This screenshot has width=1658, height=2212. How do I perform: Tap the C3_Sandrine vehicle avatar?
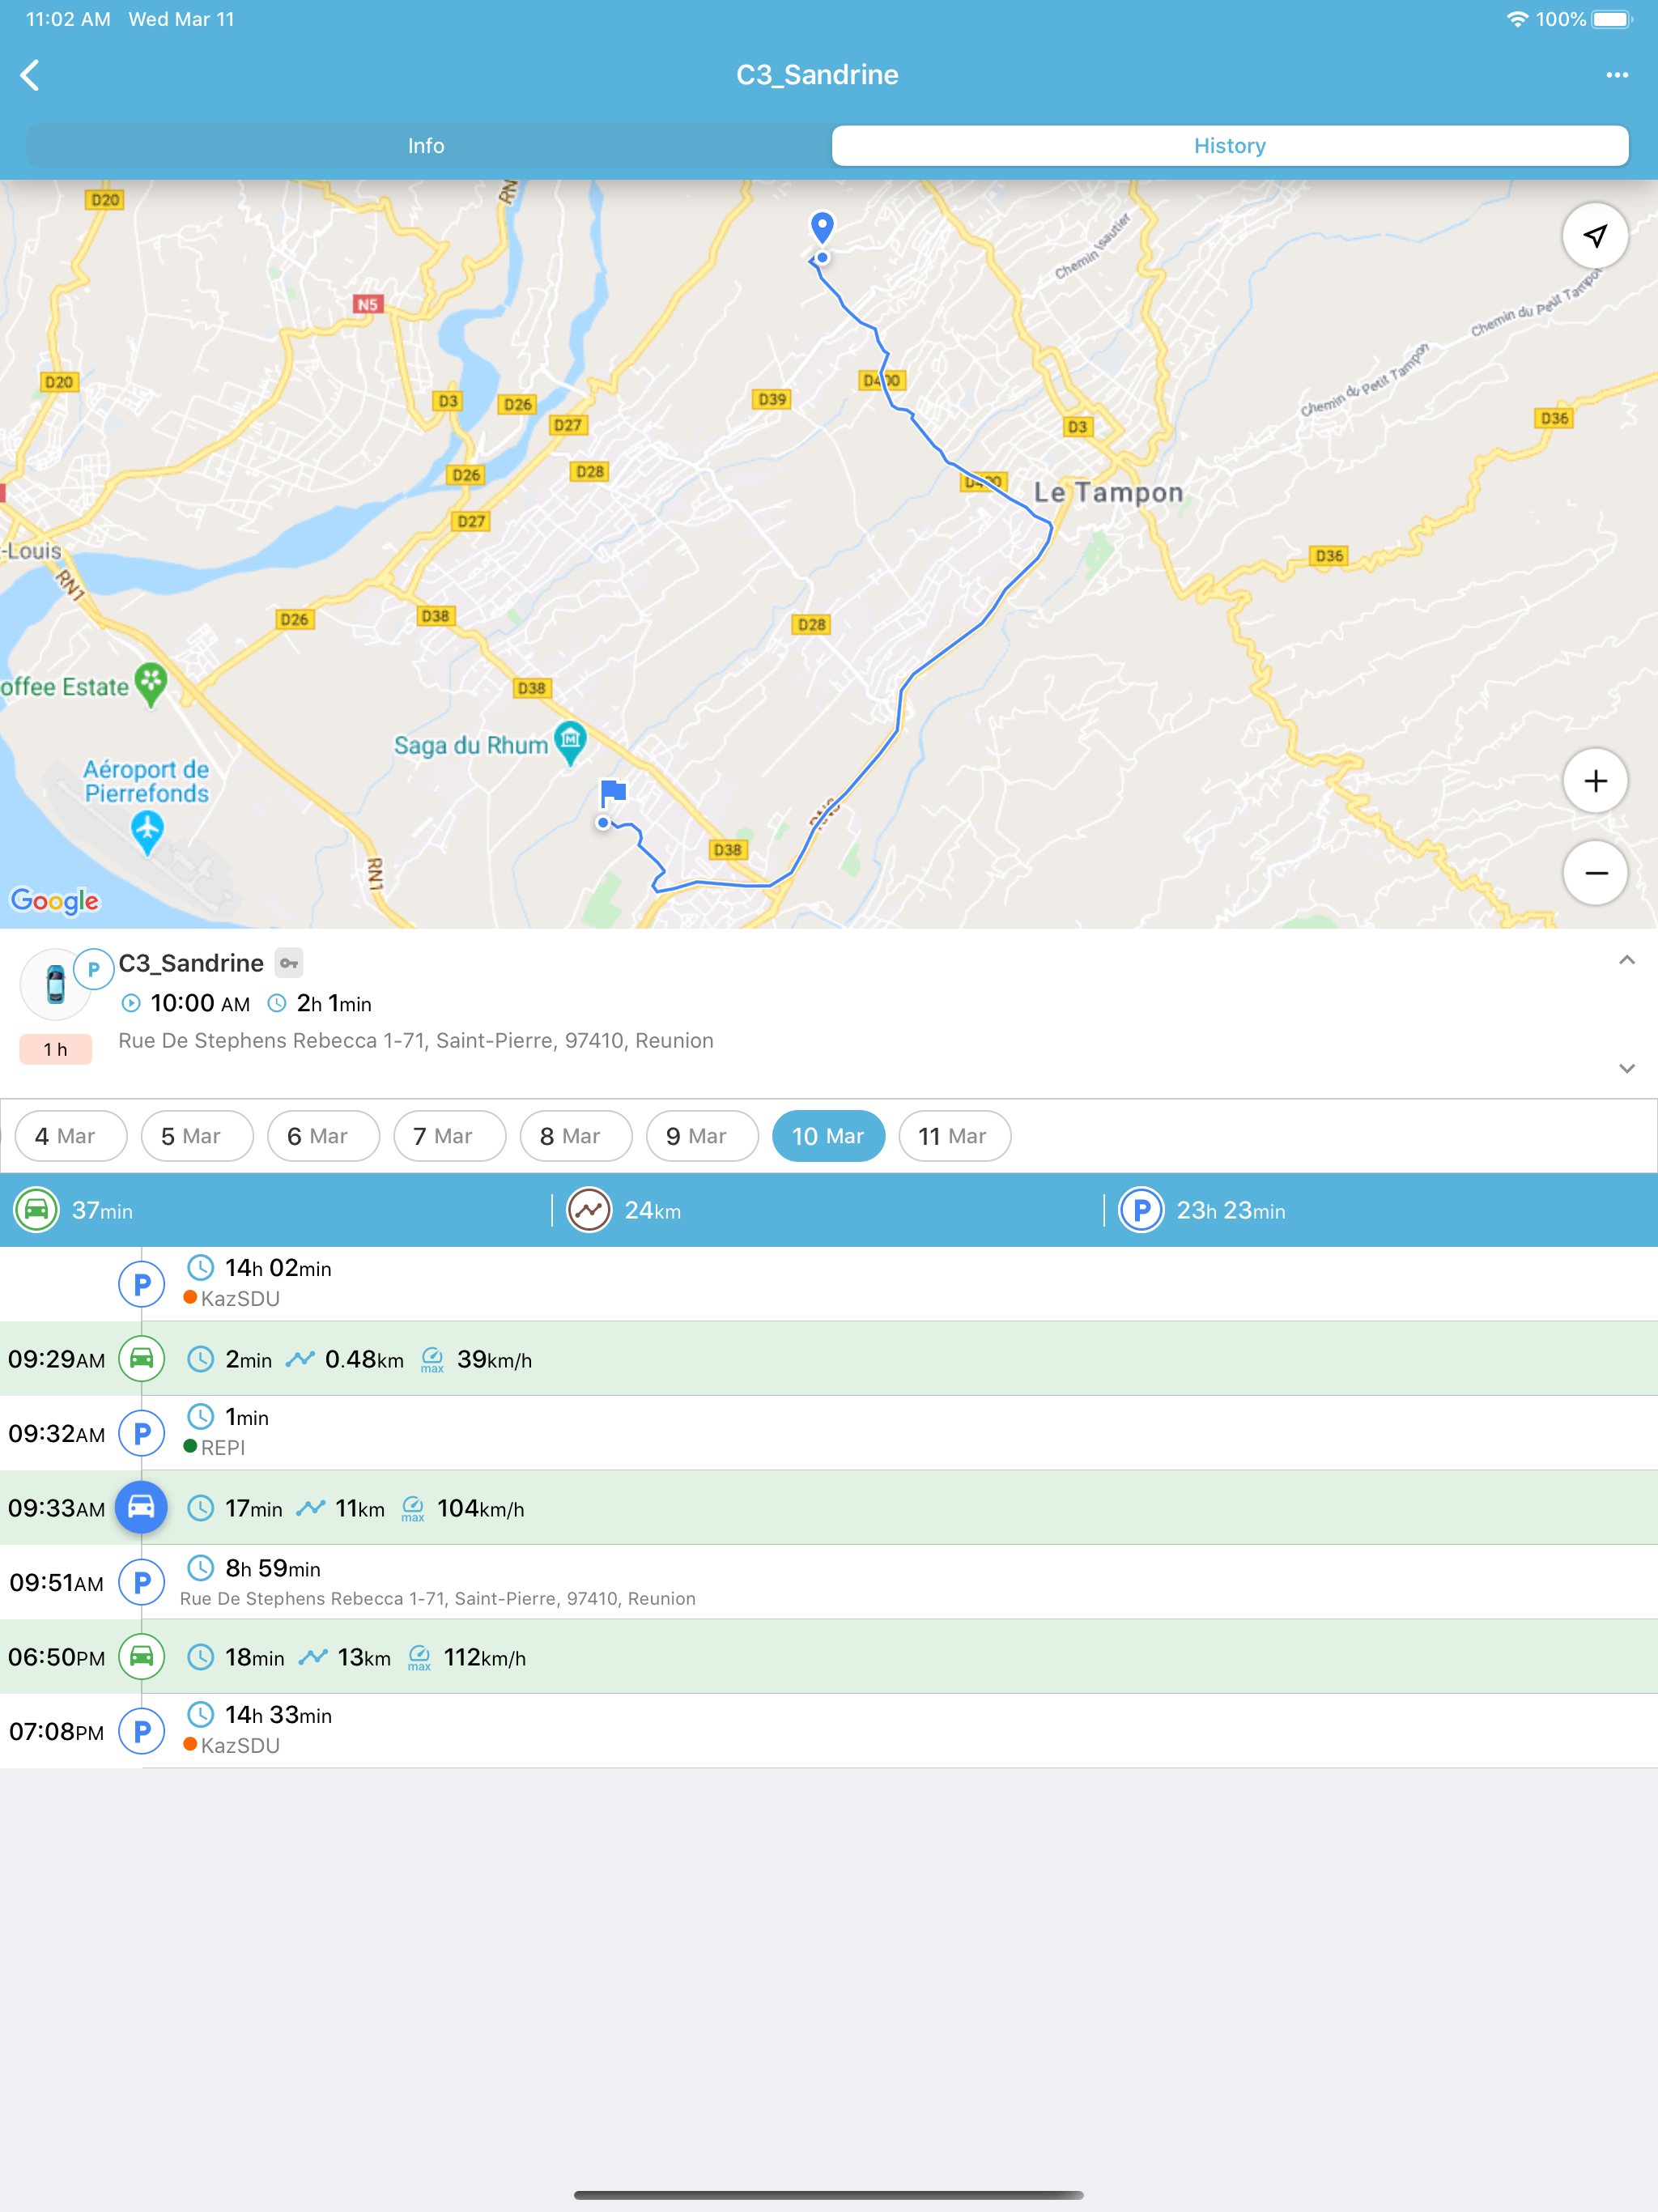(x=56, y=985)
